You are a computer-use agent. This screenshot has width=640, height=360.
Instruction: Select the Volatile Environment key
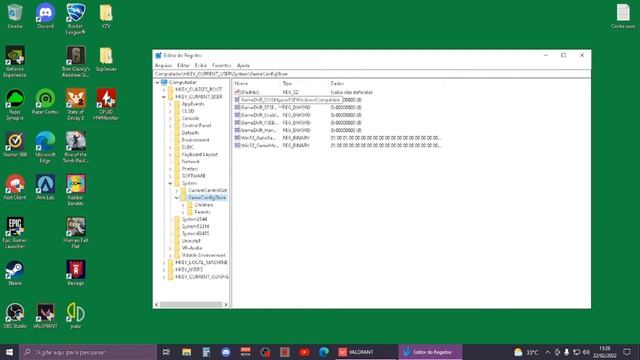pyautogui.click(x=204, y=255)
